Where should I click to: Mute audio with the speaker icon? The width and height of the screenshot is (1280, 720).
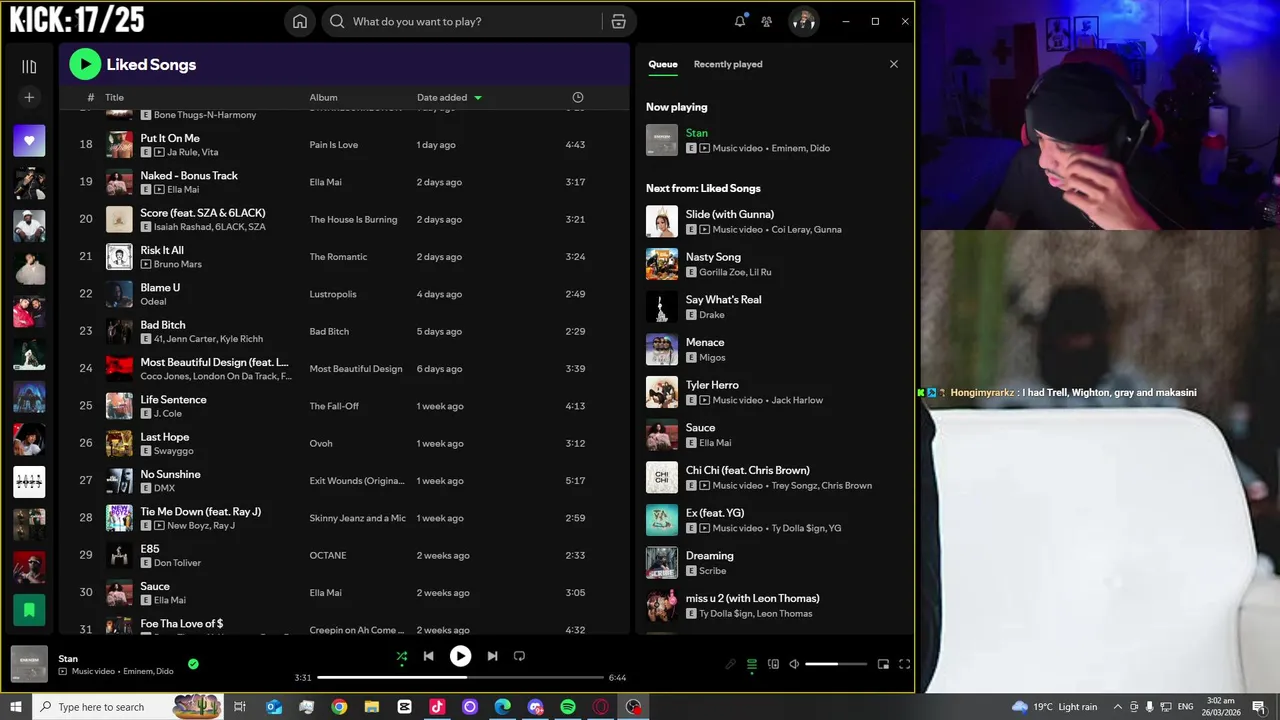click(794, 664)
